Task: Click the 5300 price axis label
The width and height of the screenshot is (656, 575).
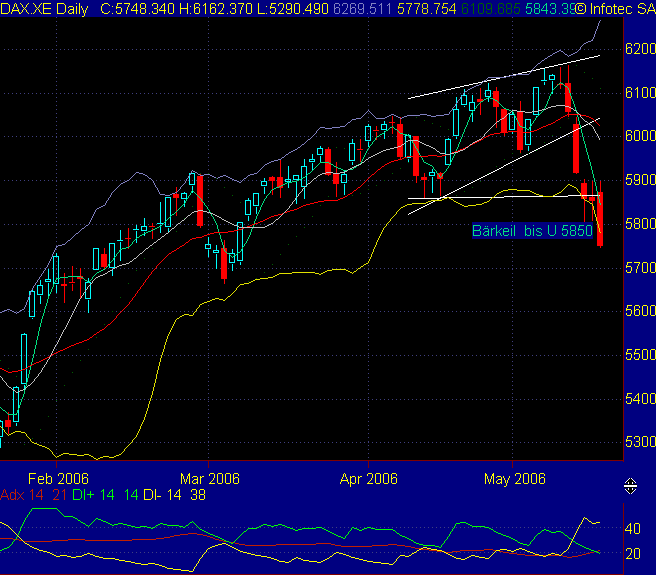Action: click(x=640, y=442)
